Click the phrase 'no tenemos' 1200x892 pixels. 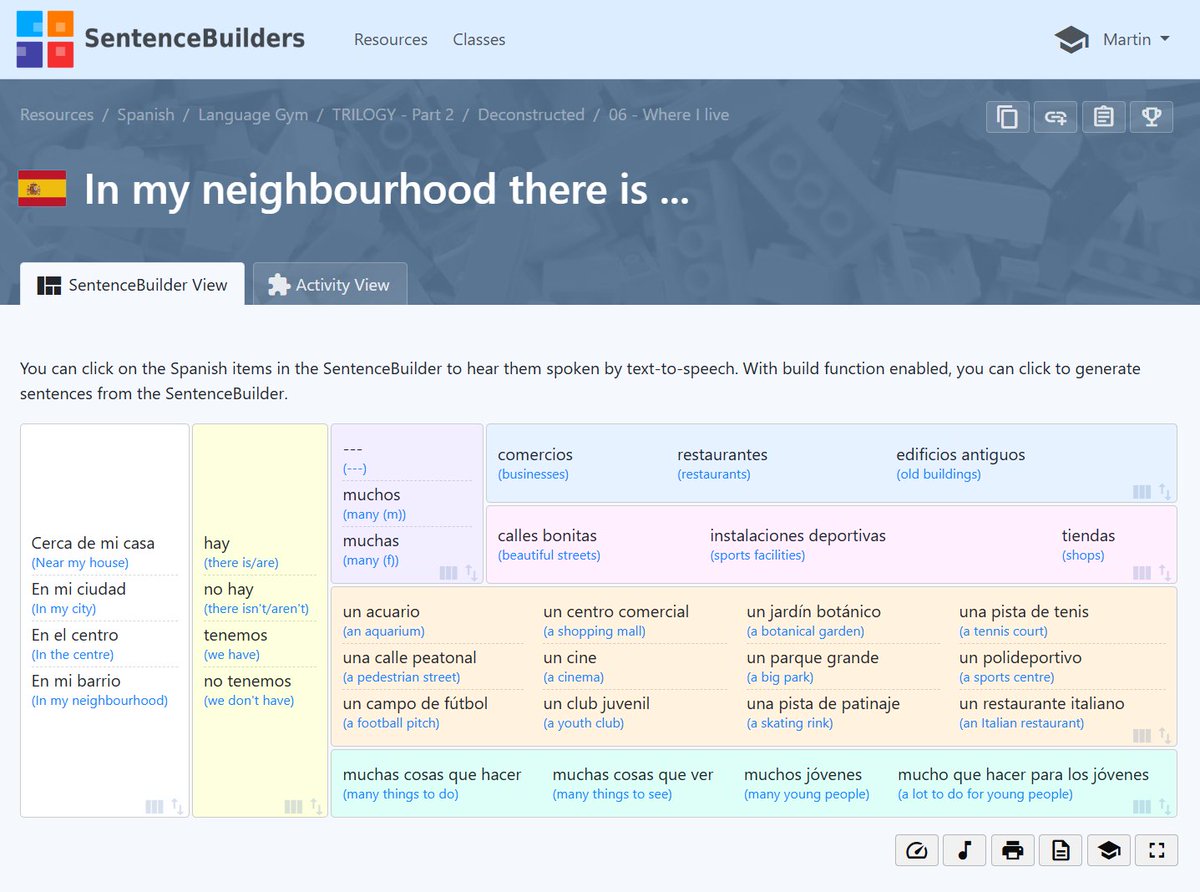point(248,681)
